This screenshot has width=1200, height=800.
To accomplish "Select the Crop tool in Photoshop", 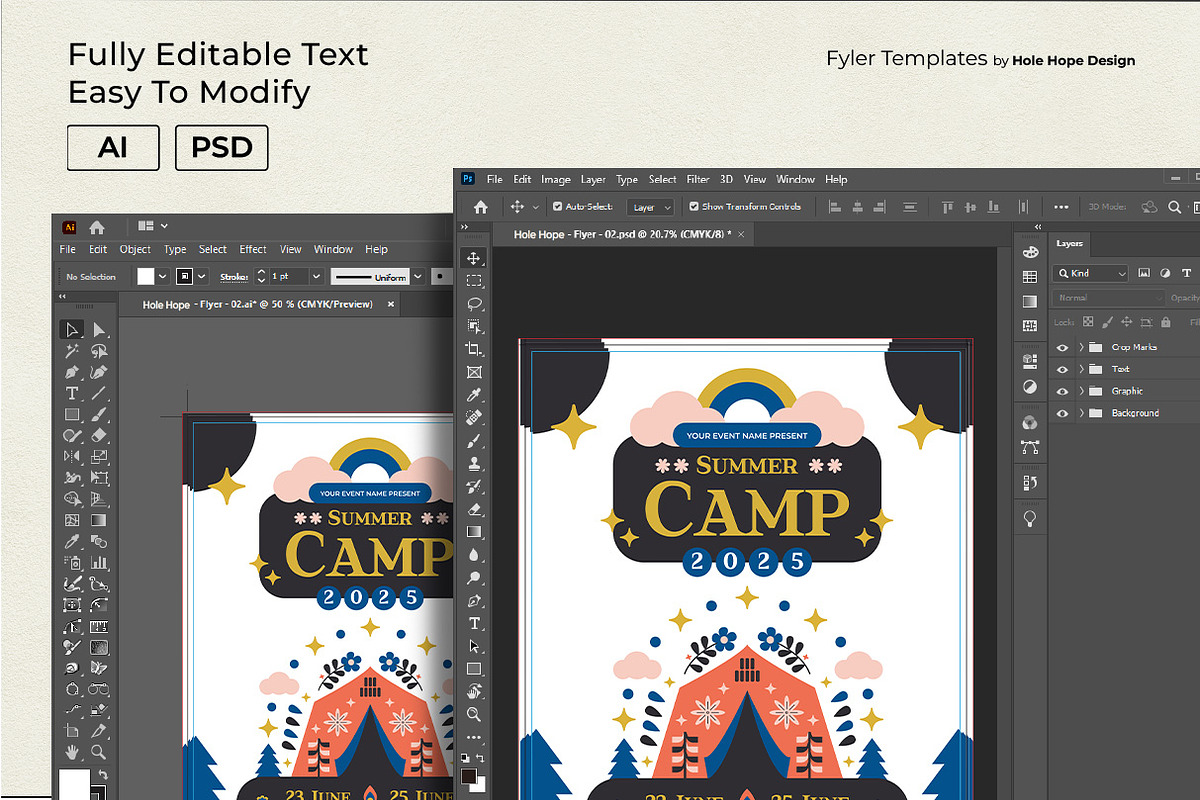I will [x=474, y=349].
